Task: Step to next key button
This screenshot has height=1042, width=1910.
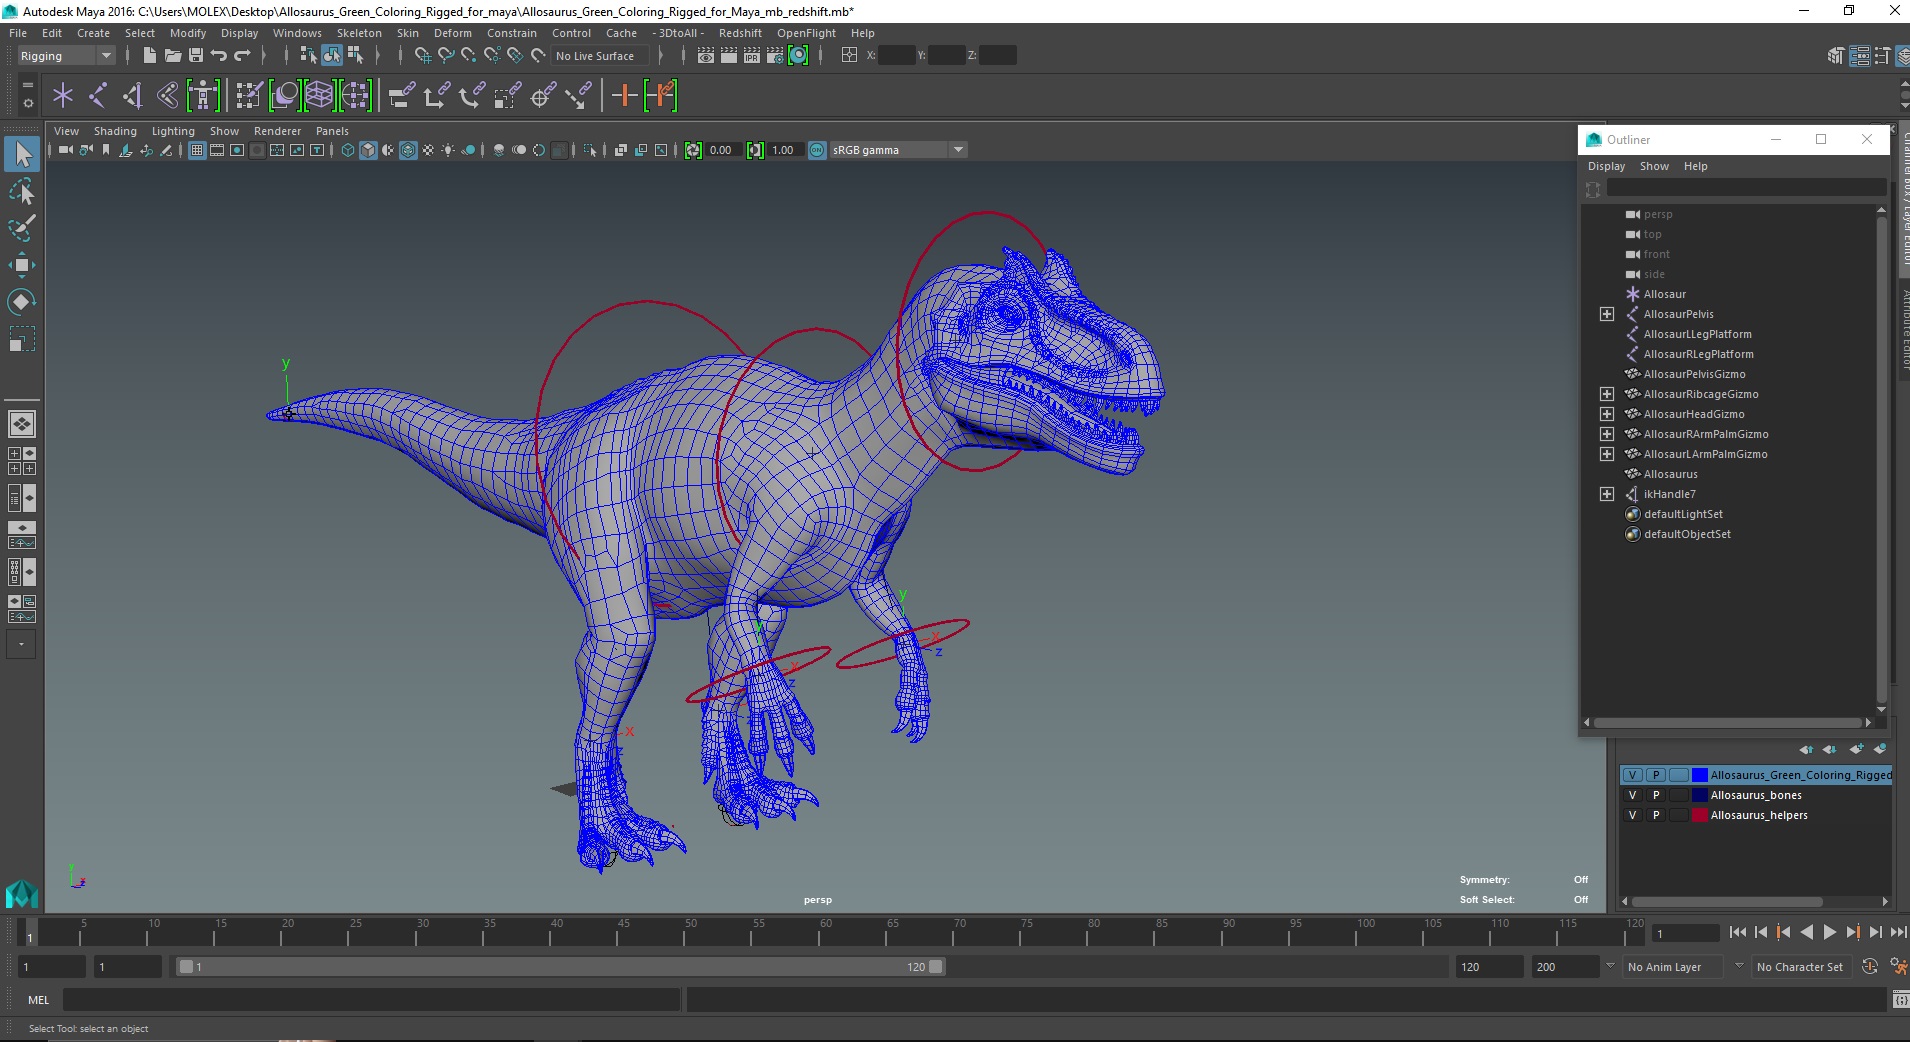Action: click(x=1852, y=932)
